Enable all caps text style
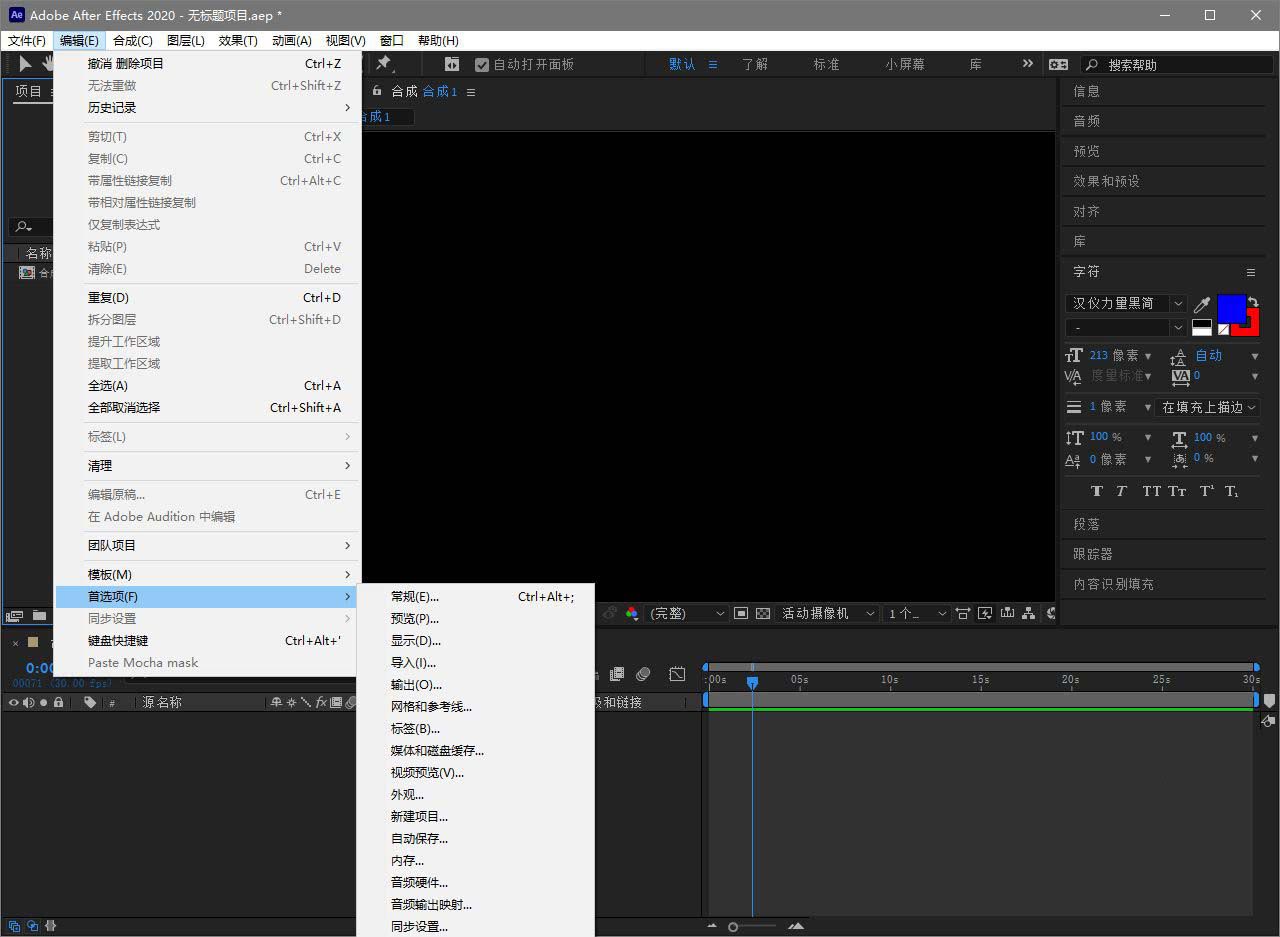Screen dimensions: 1280x937 tap(1151, 491)
